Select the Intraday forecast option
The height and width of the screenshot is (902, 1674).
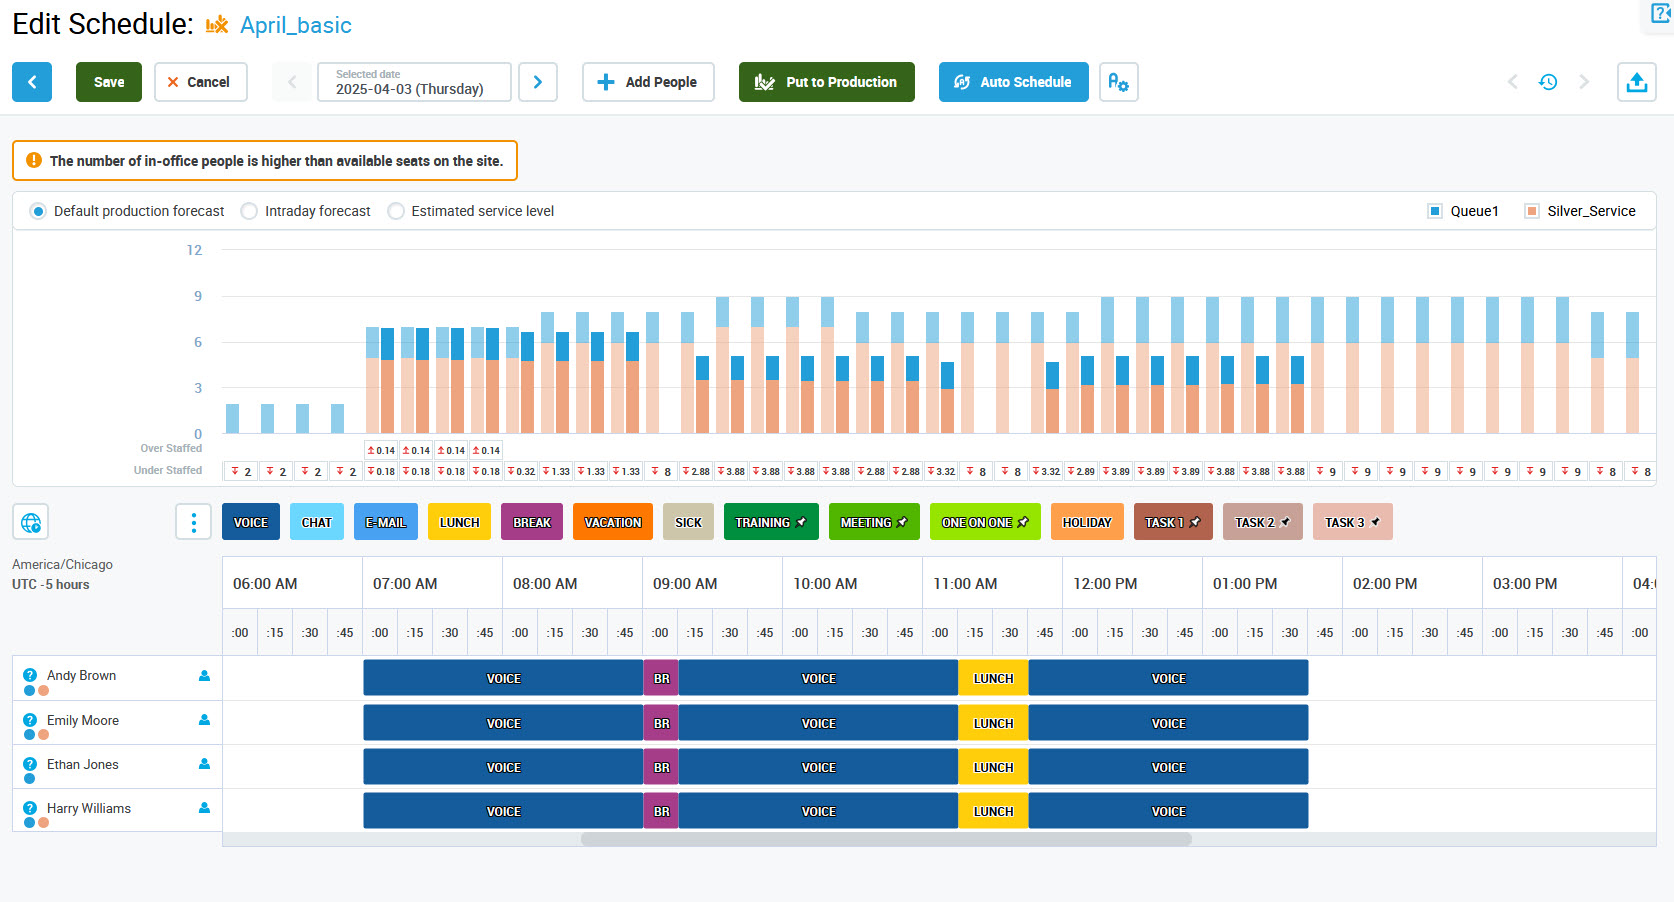pyautogui.click(x=249, y=211)
